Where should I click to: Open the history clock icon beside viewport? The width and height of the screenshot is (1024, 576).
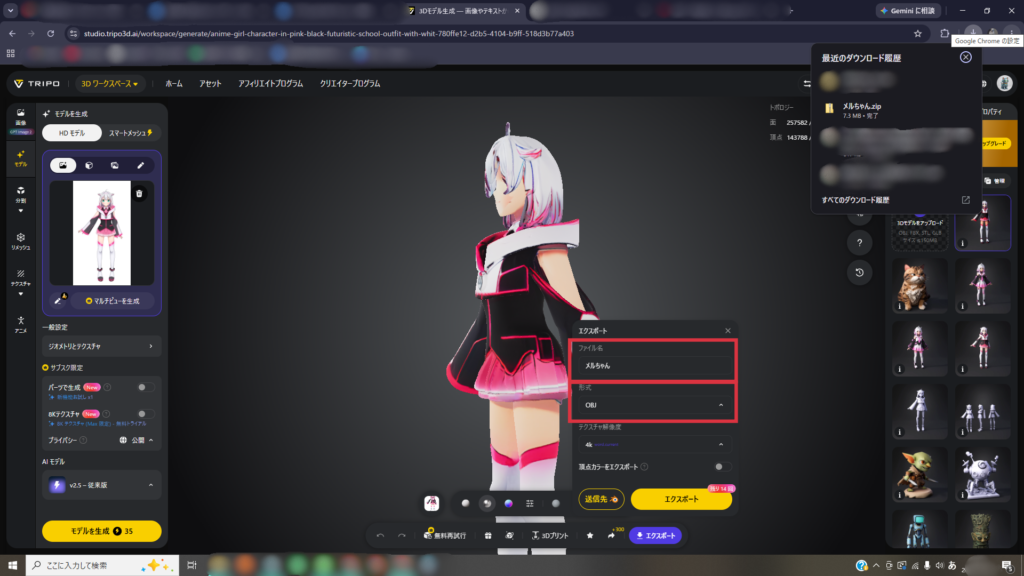859,272
